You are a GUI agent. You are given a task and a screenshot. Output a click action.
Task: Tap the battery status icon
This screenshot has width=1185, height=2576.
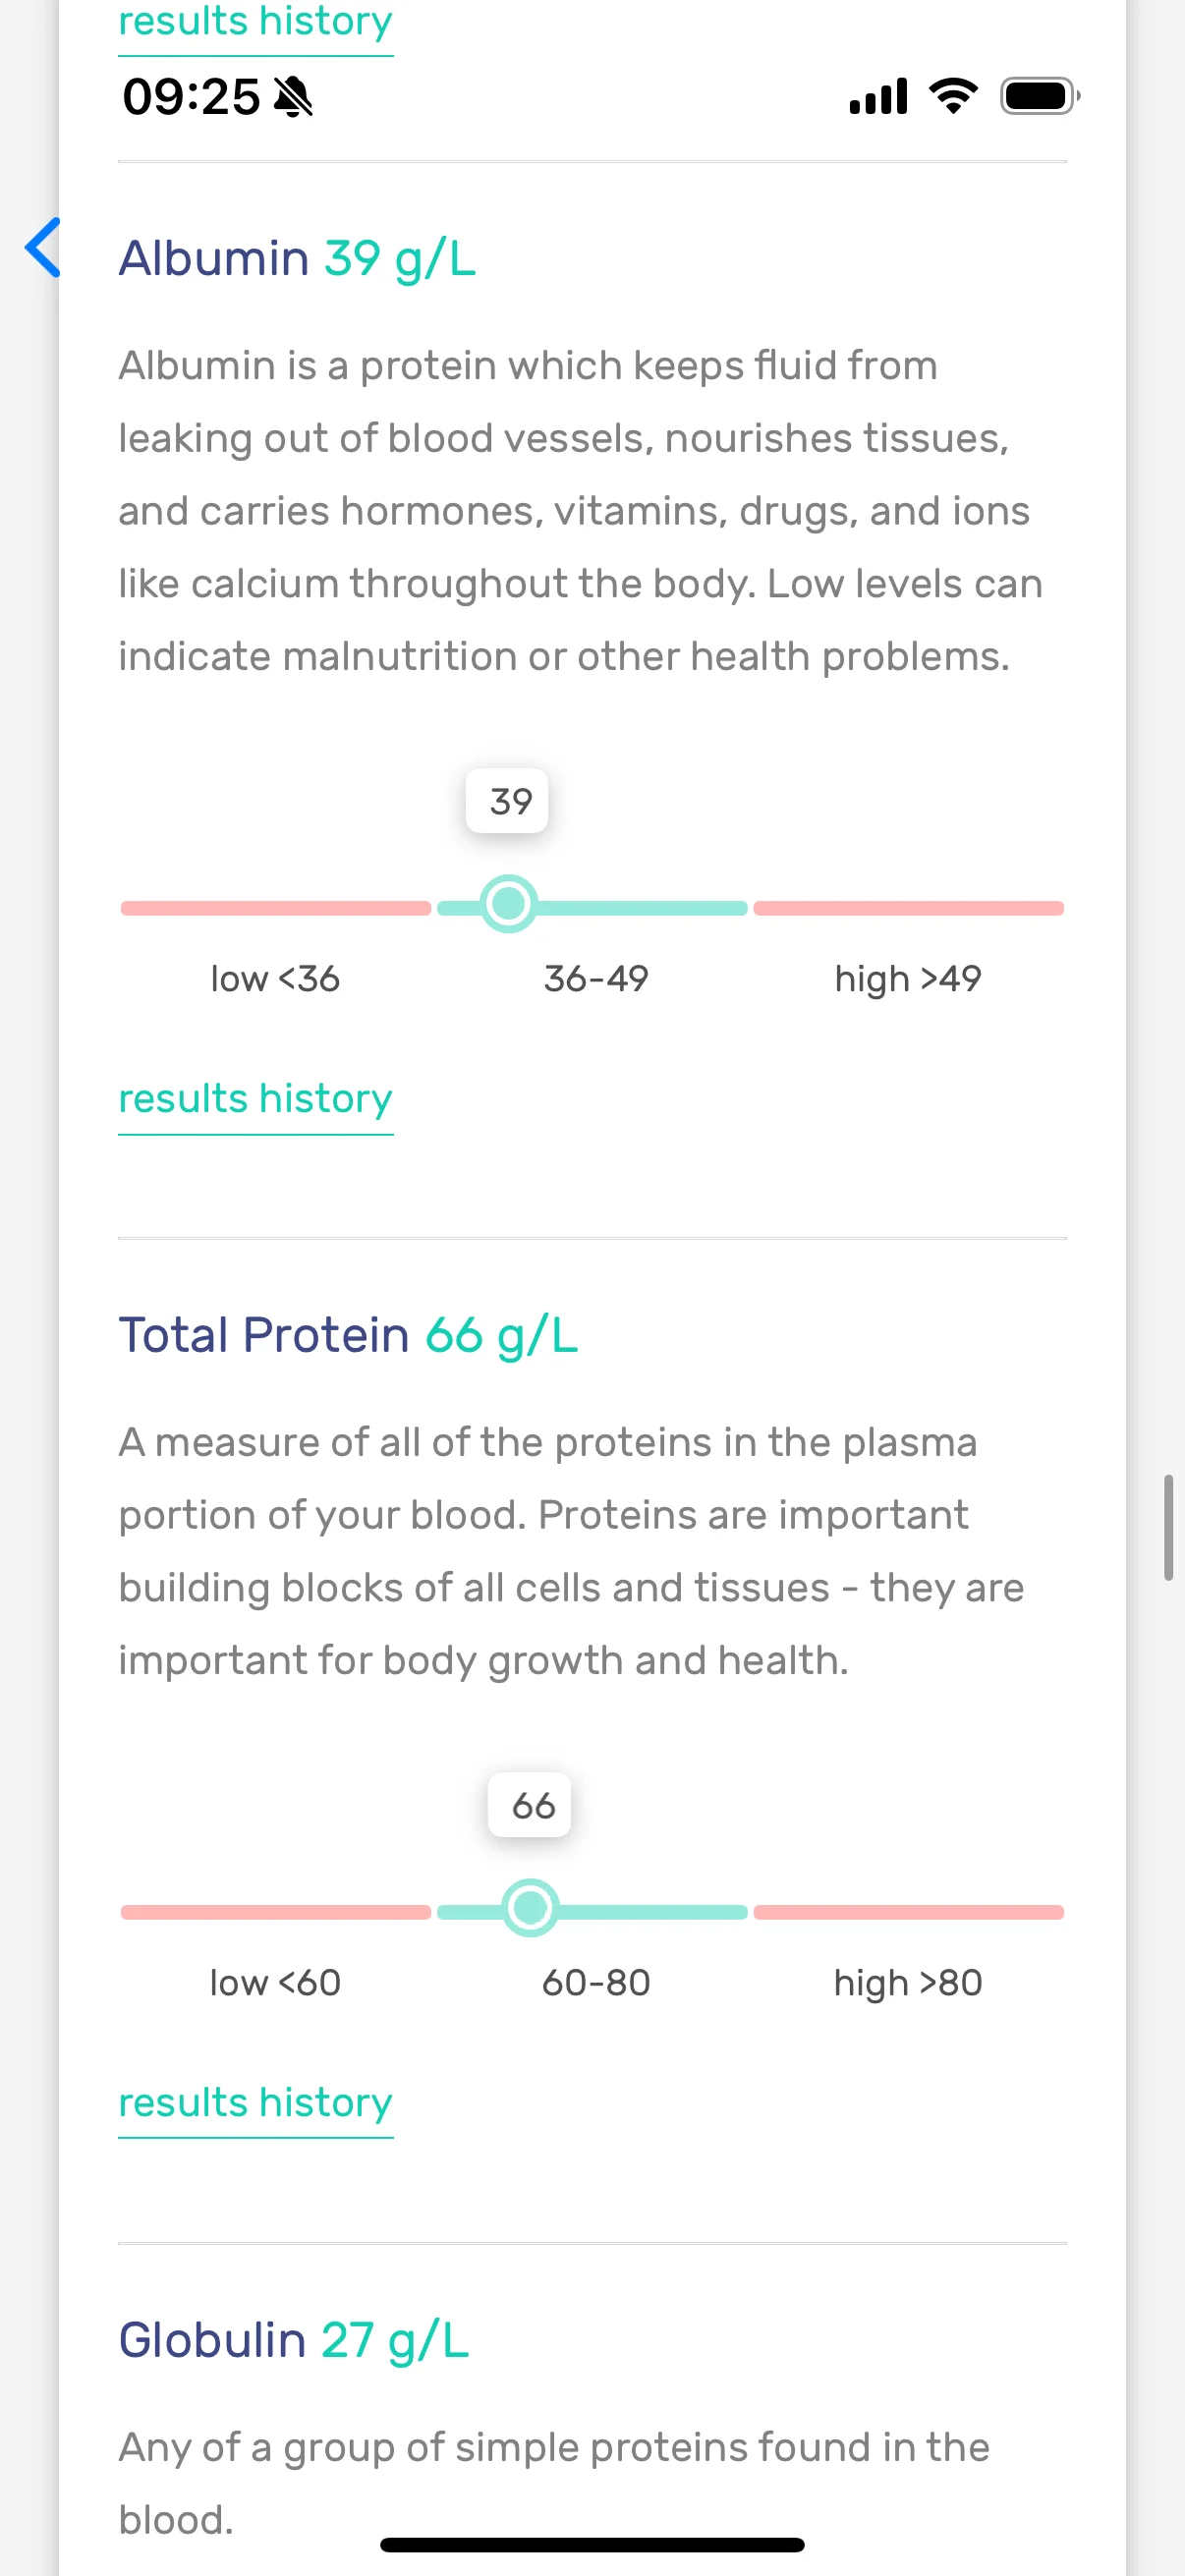(1040, 96)
